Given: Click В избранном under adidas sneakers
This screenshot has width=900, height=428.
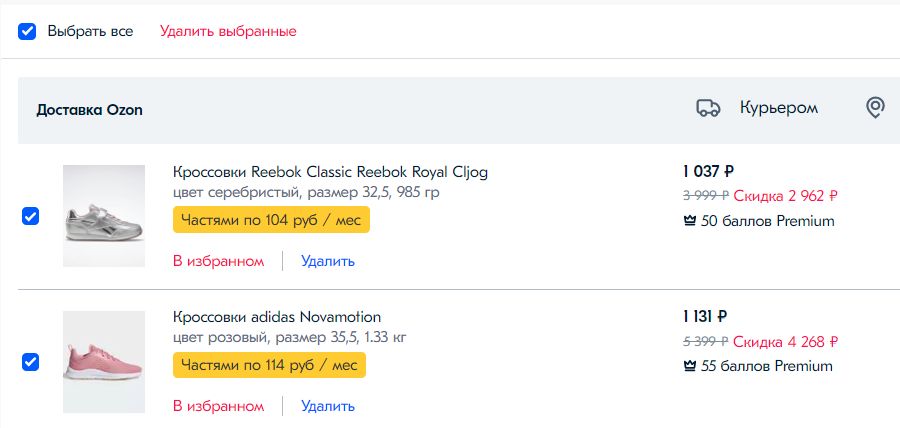Looking at the screenshot, I should point(218,406).
